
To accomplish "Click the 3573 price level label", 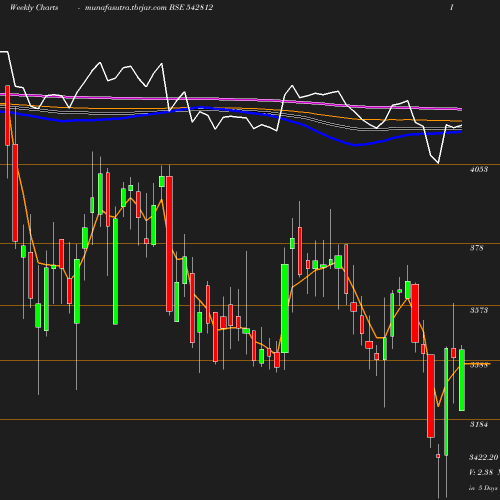I will (479, 310).
